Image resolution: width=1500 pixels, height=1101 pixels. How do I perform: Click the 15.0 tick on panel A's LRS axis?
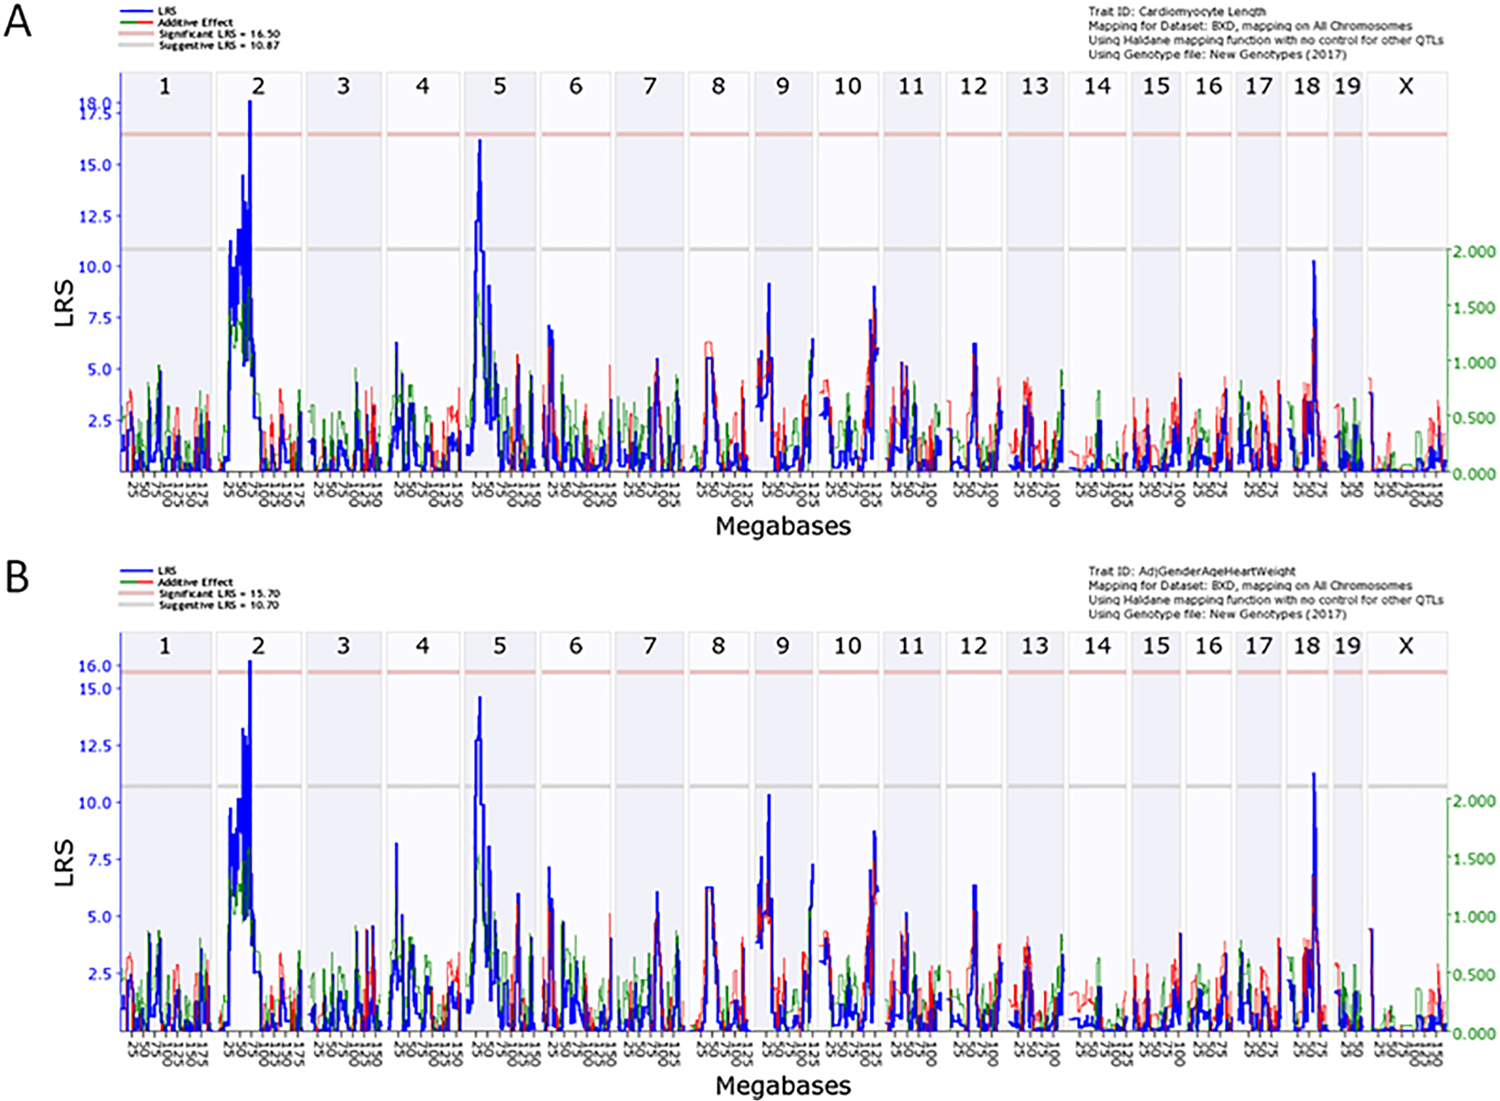point(95,165)
